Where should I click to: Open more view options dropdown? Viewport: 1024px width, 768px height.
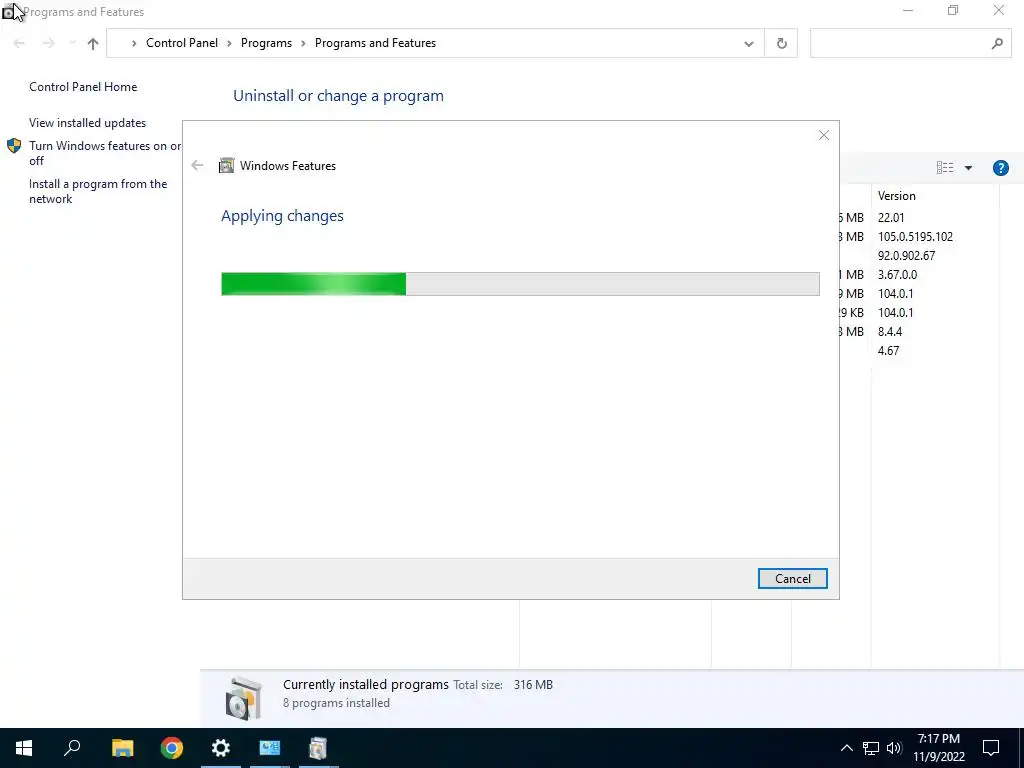(x=968, y=168)
